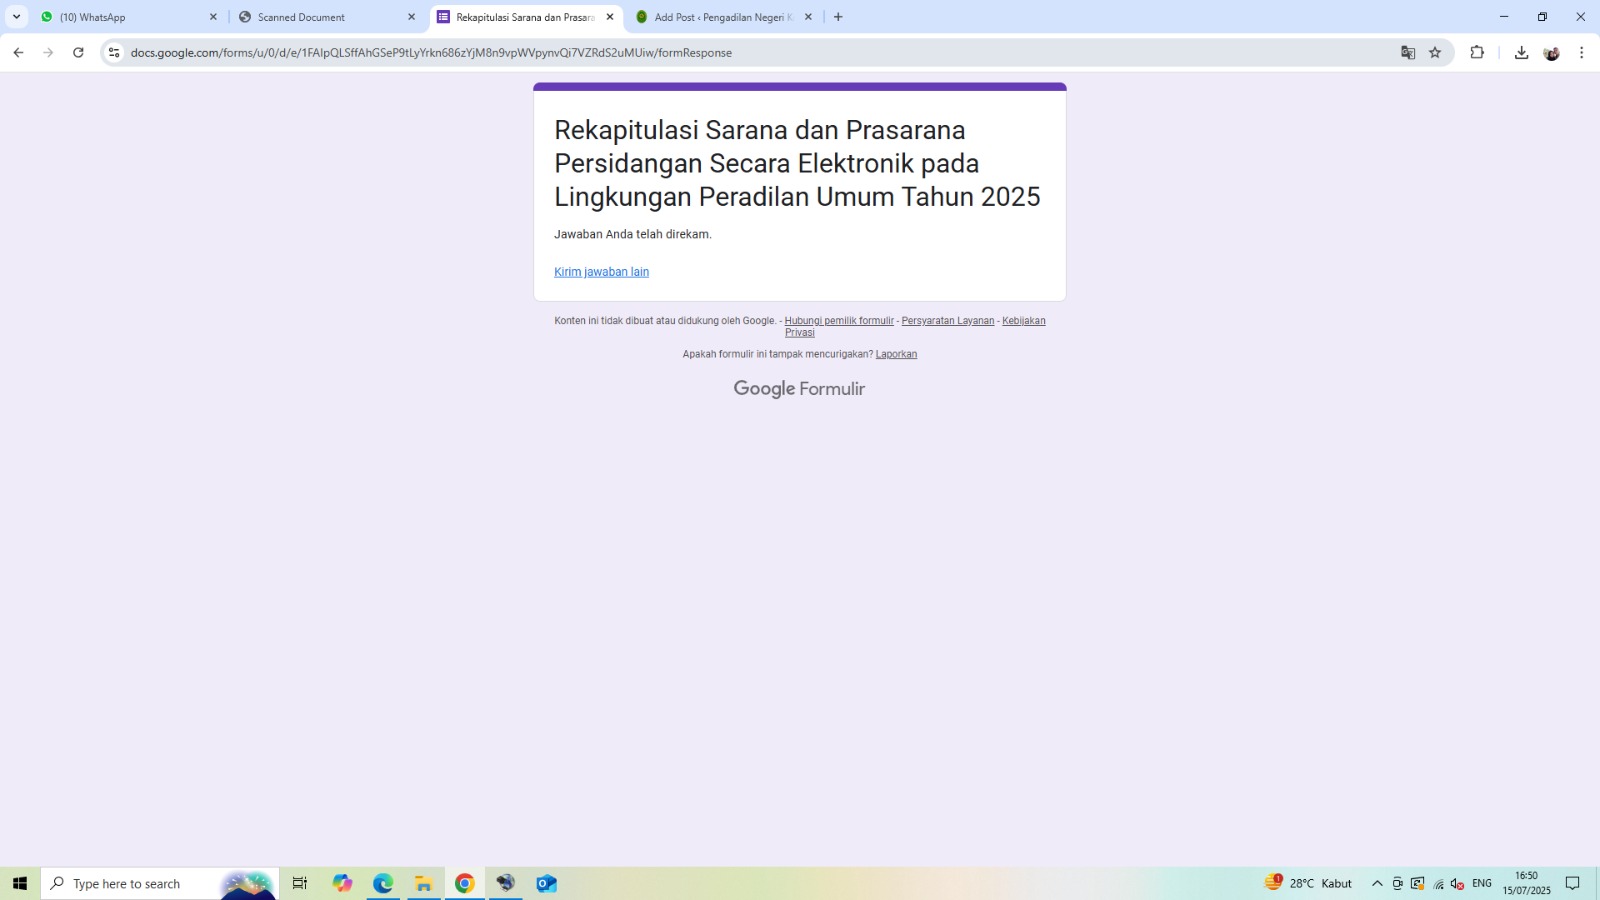View site information icon beside URL
Screen dimensions: 1600x900
[x=114, y=53]
